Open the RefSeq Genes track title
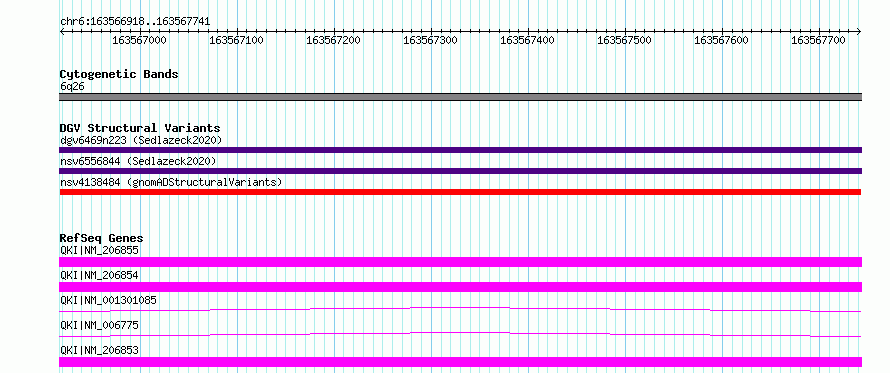Screen dimensions: 890x373 pos(102,238)
